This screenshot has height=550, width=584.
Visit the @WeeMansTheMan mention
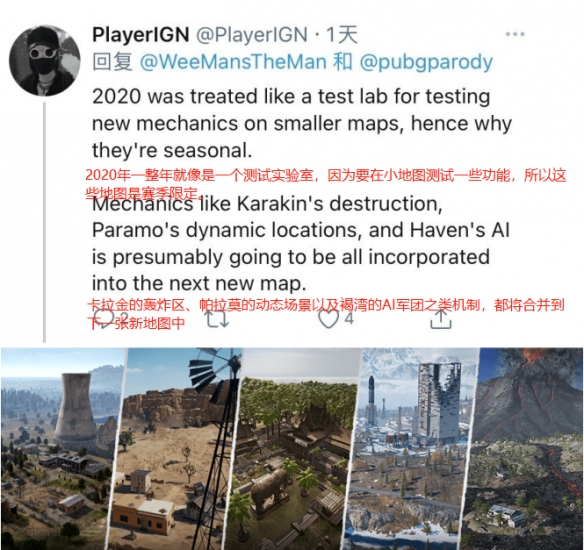(233, 62)
